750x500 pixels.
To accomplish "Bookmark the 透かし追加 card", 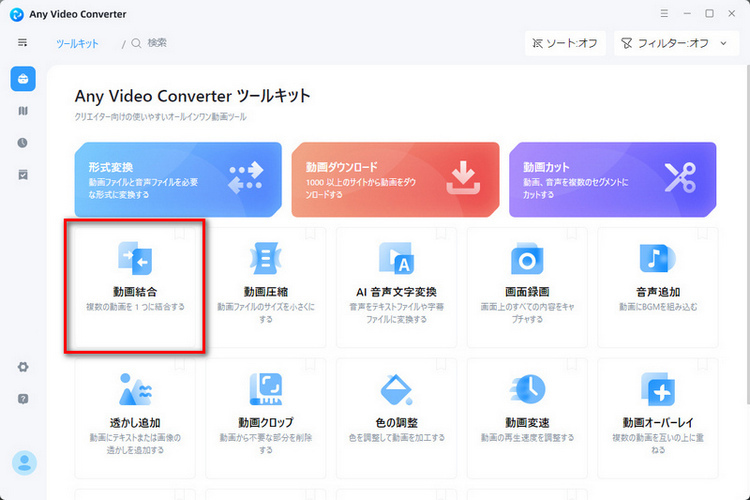I will pos(179,365).
